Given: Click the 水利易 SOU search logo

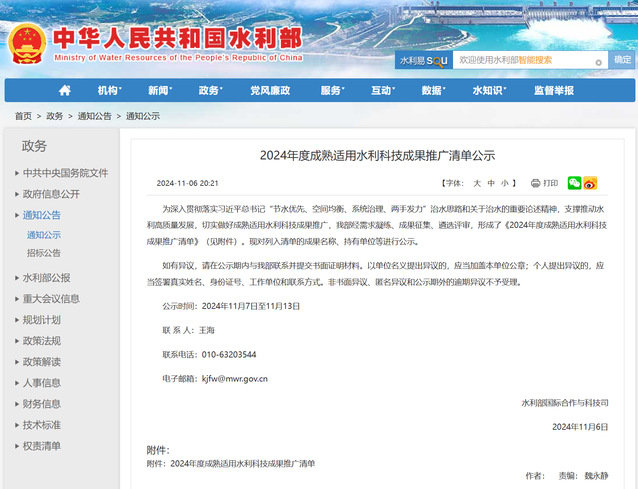Looking at the screenshot, I should [423, 61].
